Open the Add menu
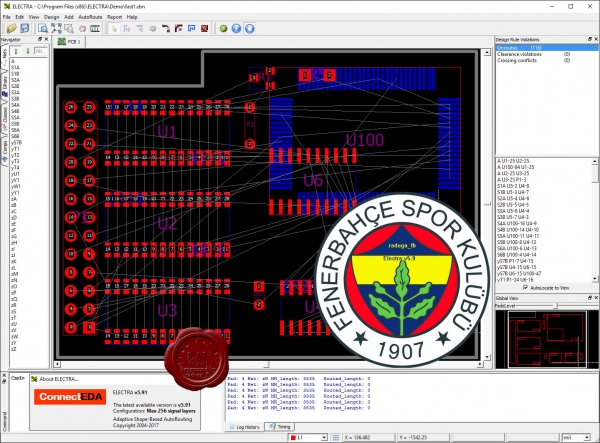600x443 pixels. (x=68, y=17)
